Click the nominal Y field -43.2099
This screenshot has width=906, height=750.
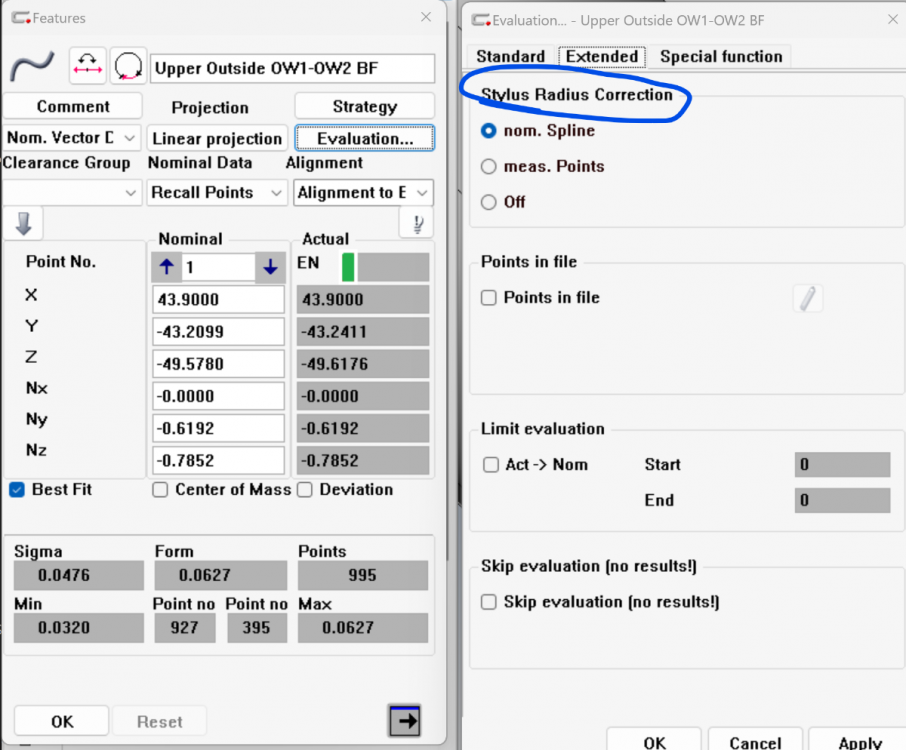click(218, 332)
